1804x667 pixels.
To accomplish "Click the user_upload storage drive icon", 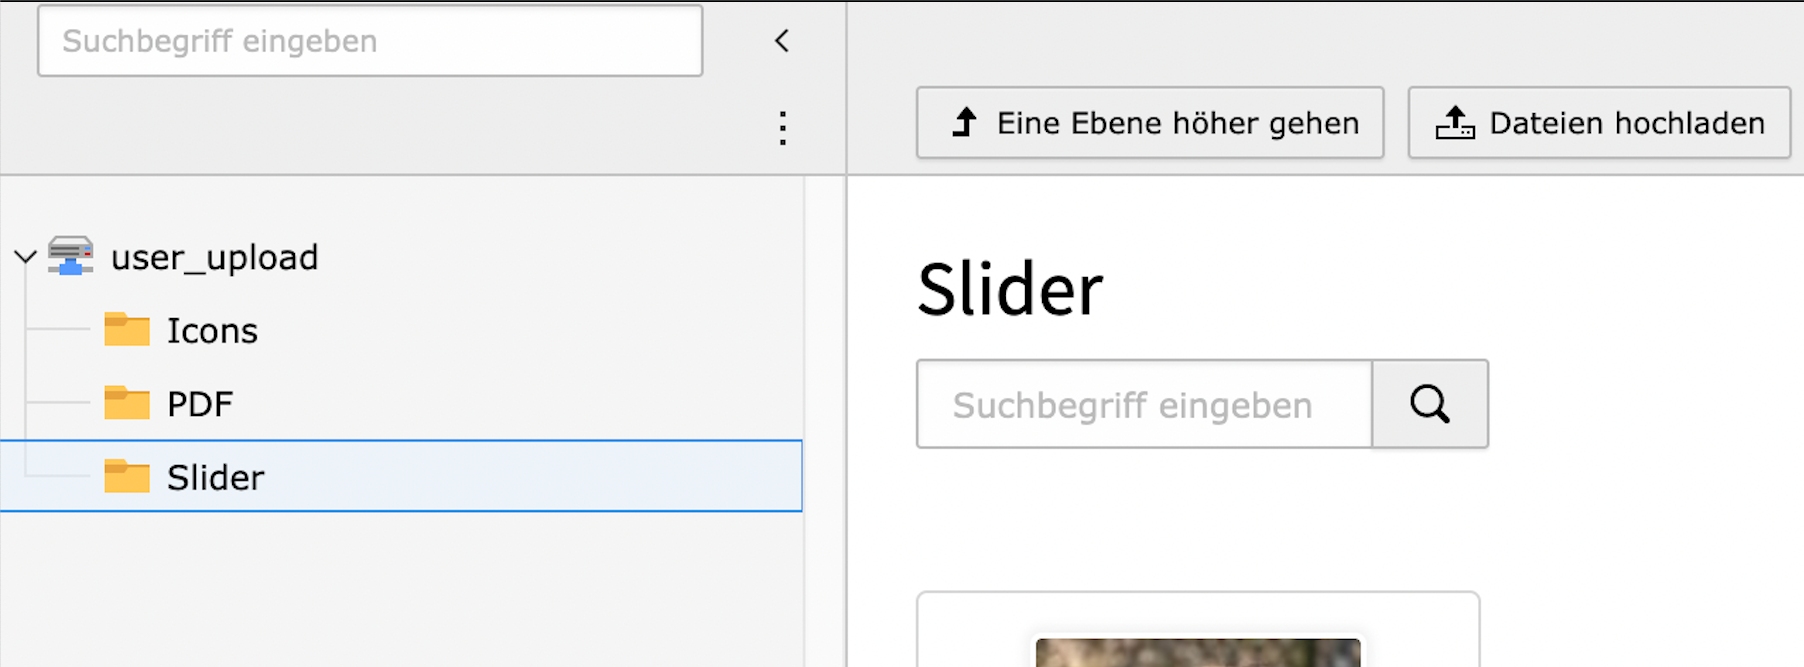I will 71,256.
